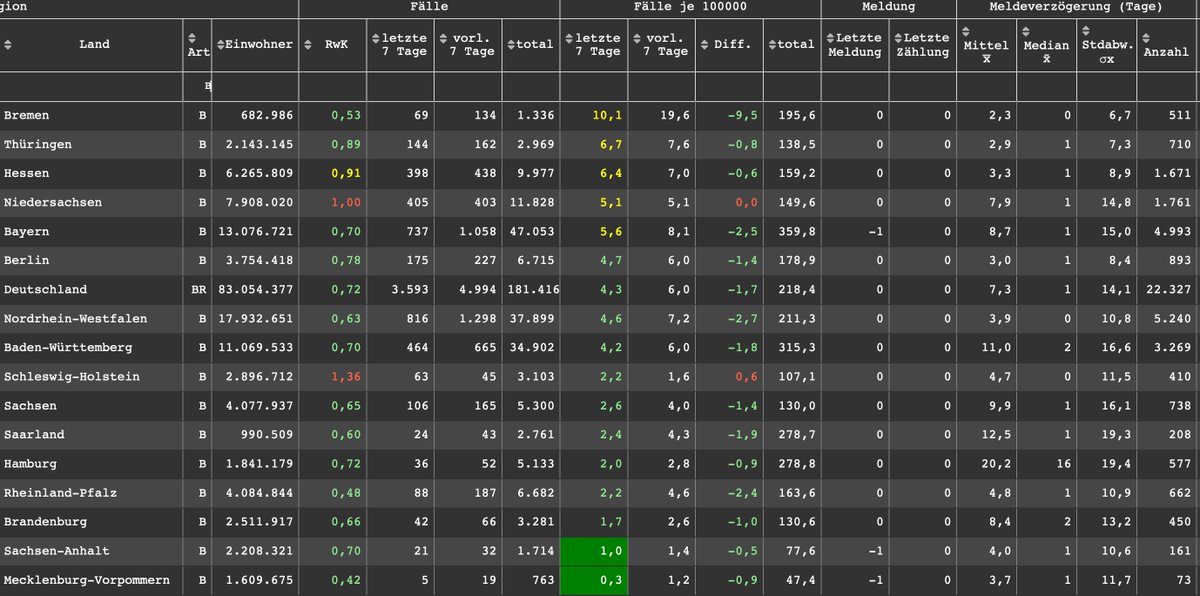The height and width of the screenshot is (596, 1200).
Task: Select the Bremen row name
Action: point(26,116)
